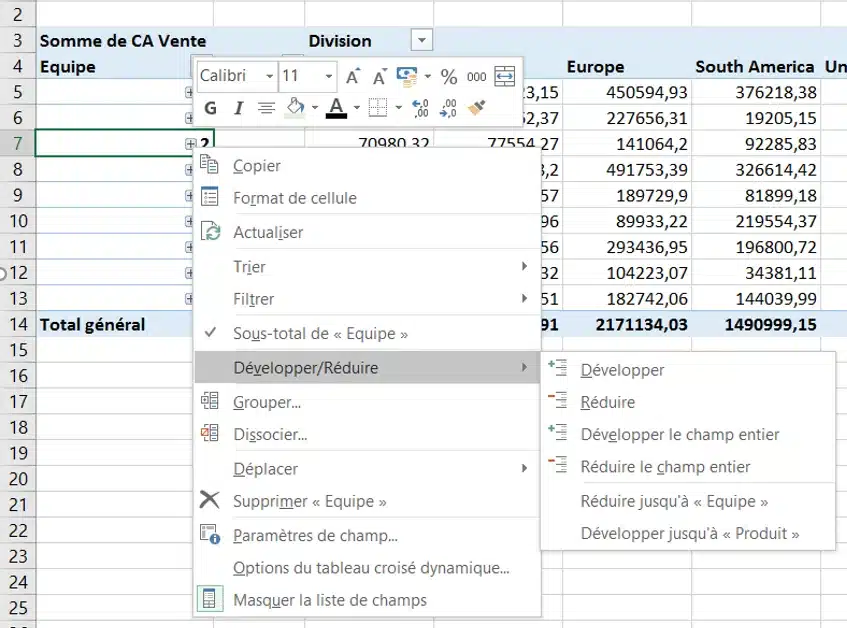Select cell with value 450594,93

627,92
